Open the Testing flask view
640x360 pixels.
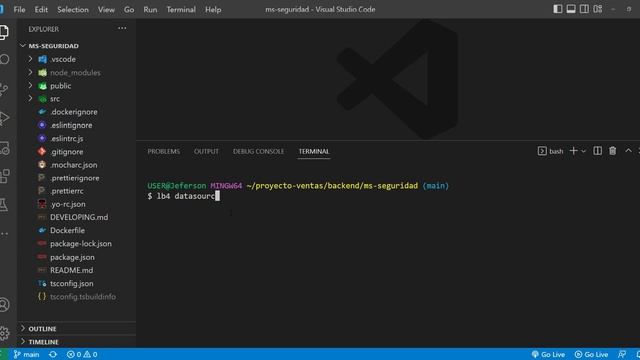point(4,205)
